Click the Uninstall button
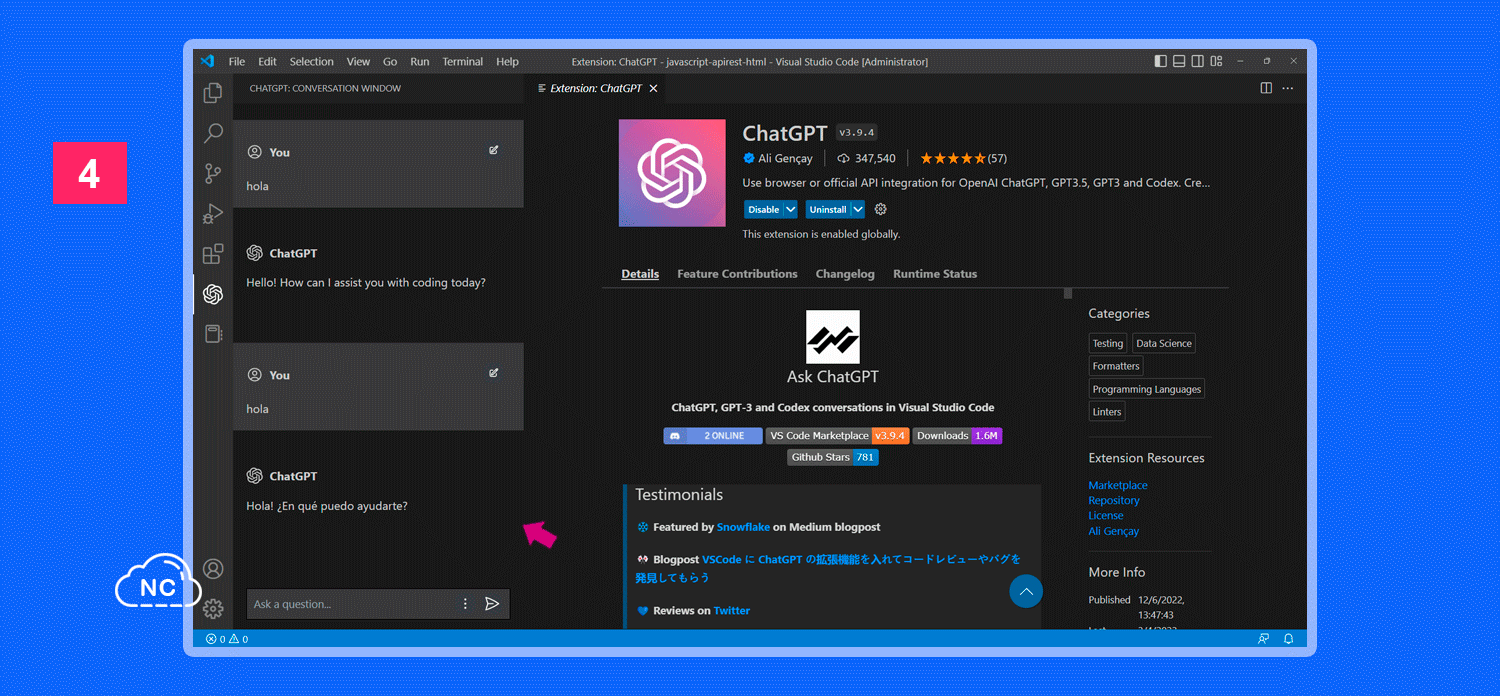The width and height of the screenshot is (1500, 696). 828,209
